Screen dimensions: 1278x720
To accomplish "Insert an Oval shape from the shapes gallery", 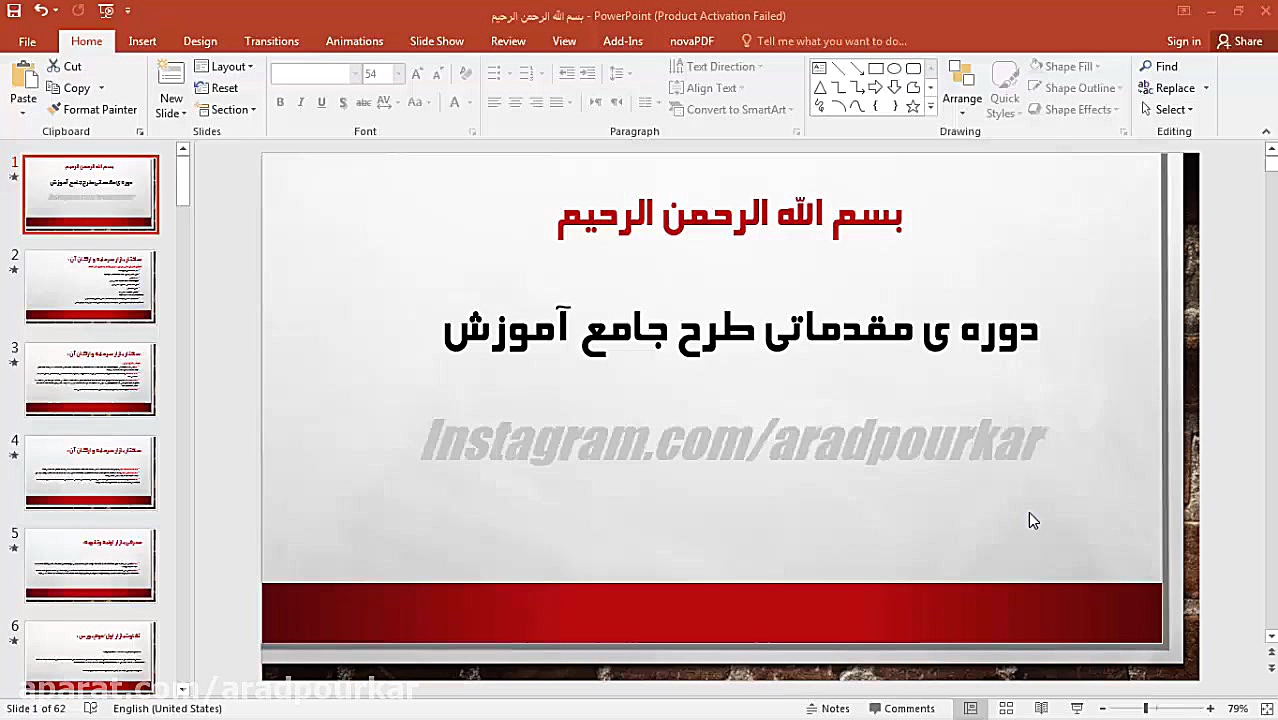I will 893,67.
